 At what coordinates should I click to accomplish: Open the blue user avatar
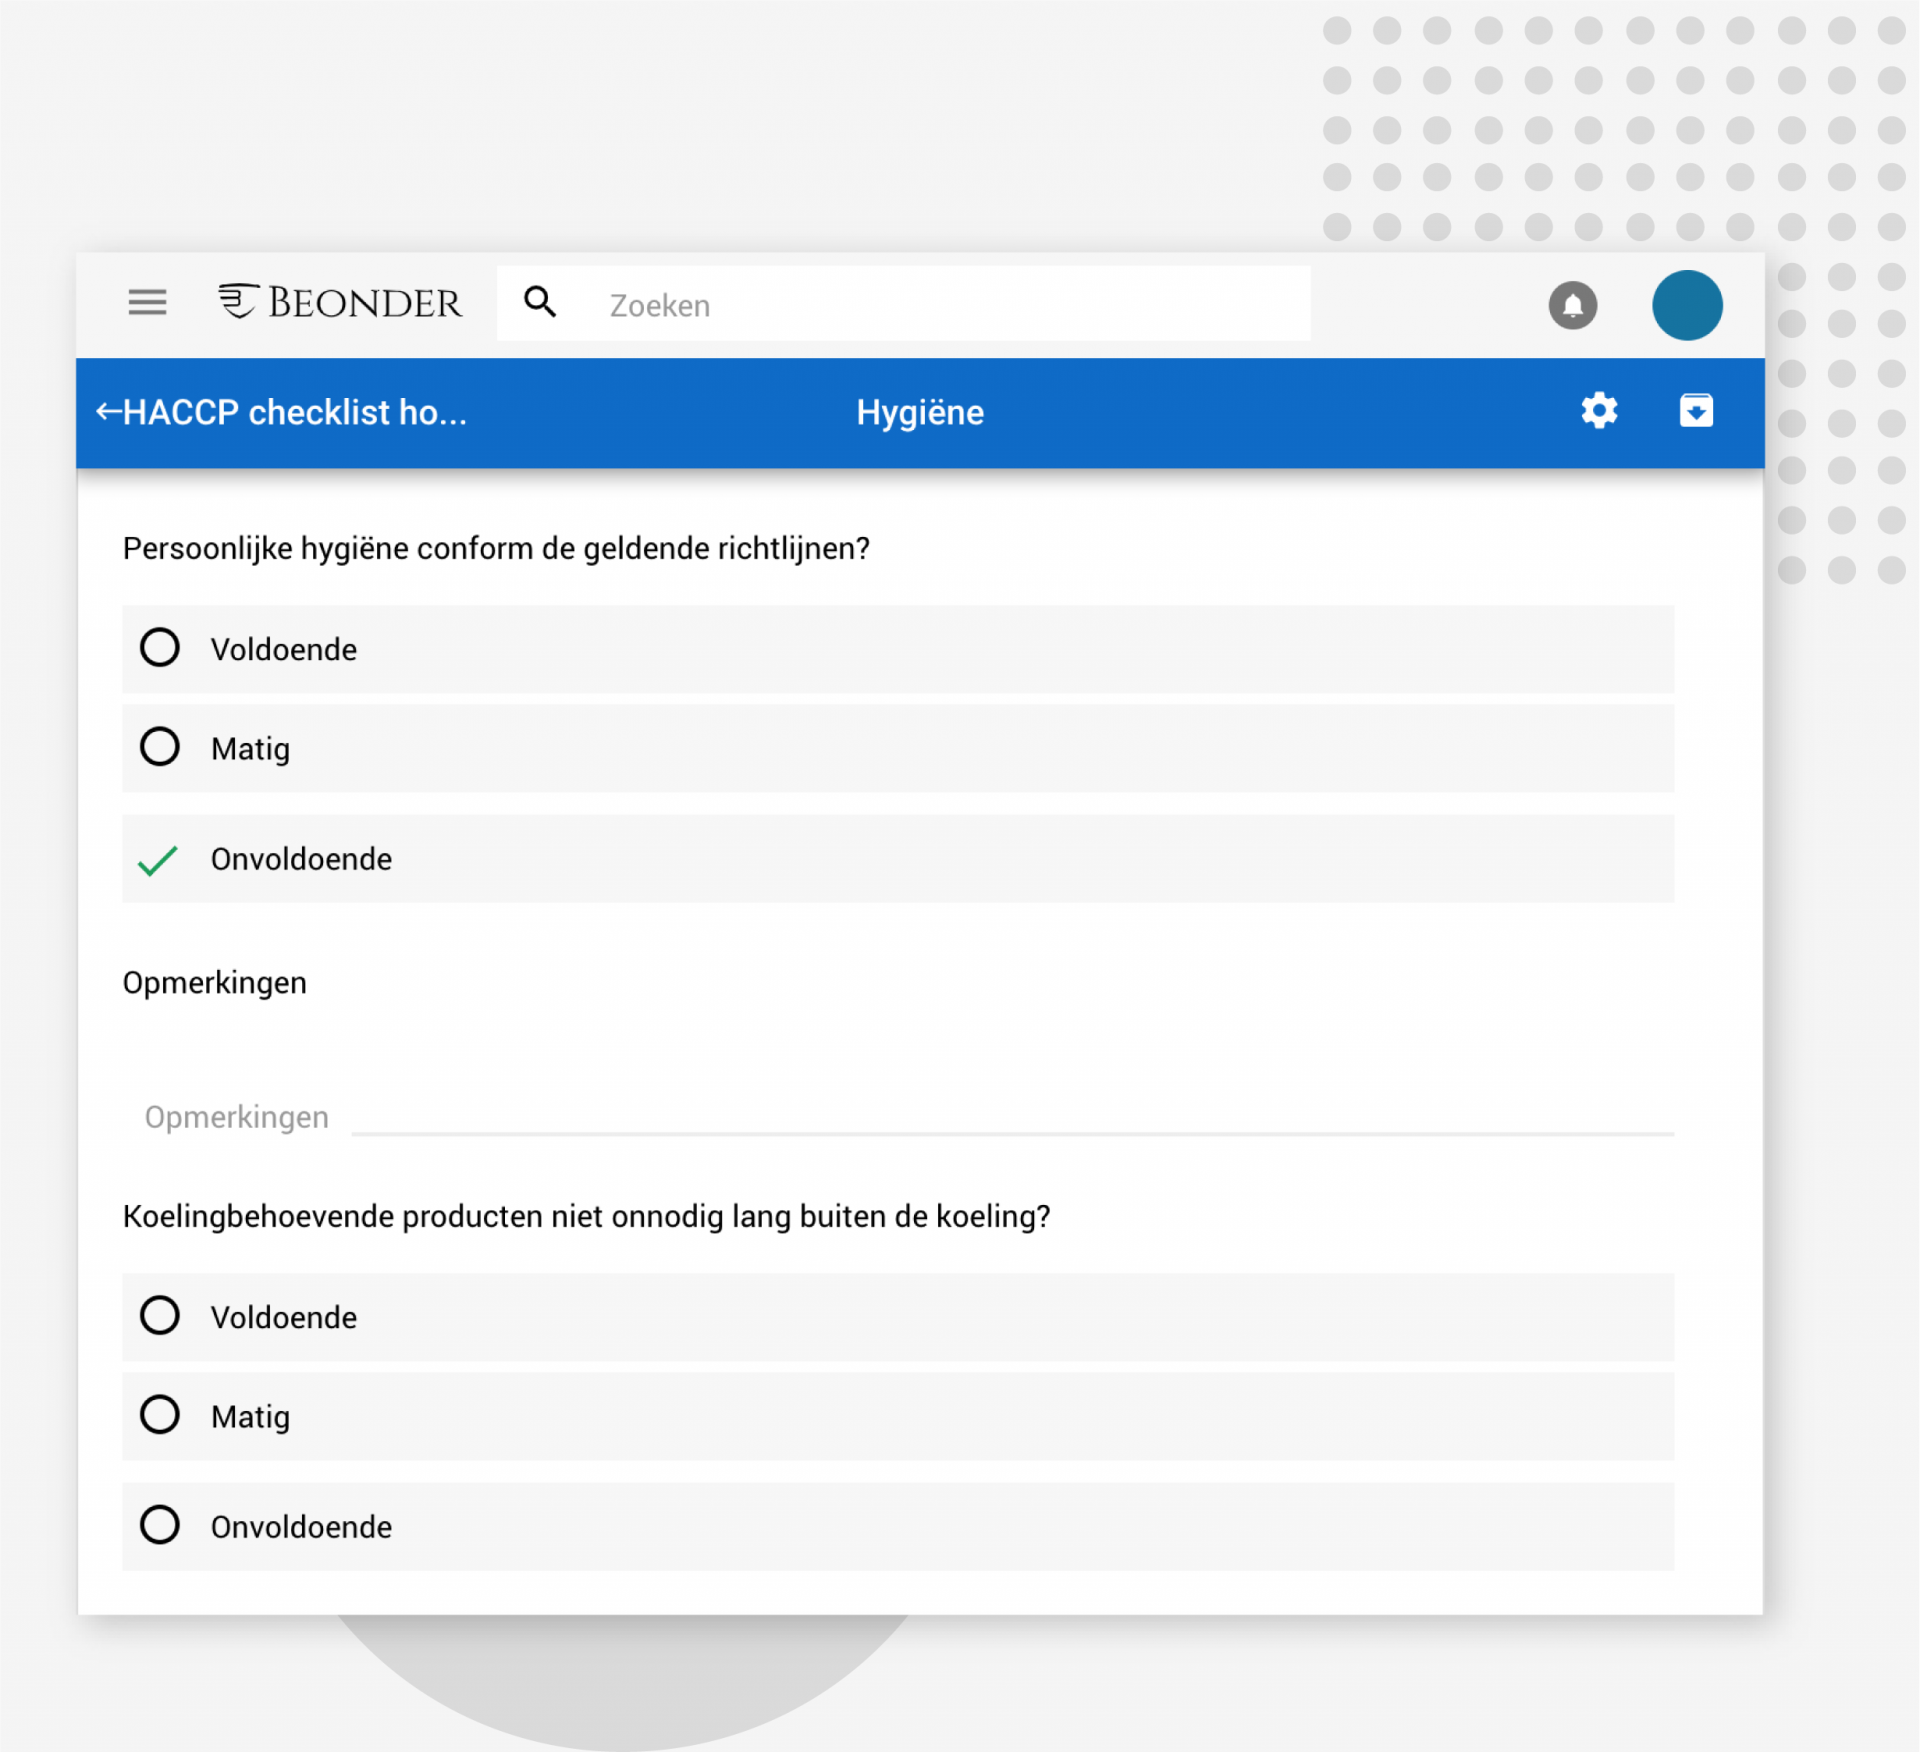(x=1686, y=305)
